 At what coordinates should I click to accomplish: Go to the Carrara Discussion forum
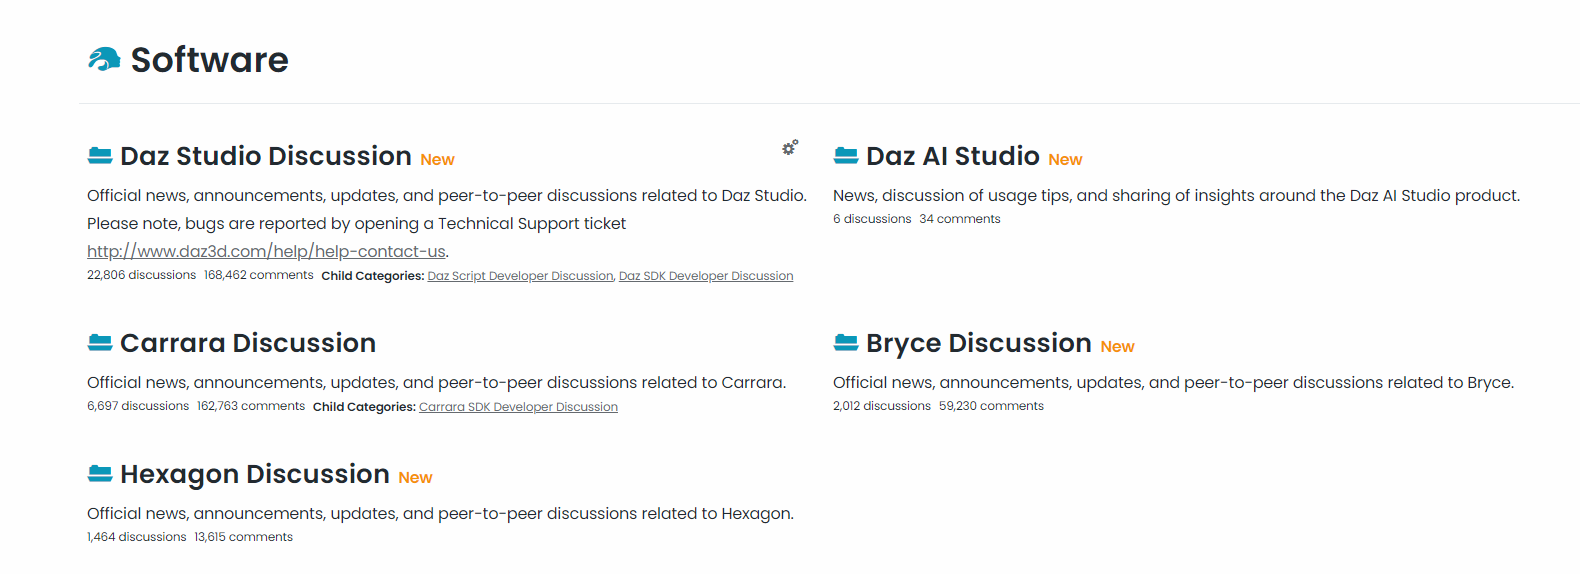[x=247, y=343]
